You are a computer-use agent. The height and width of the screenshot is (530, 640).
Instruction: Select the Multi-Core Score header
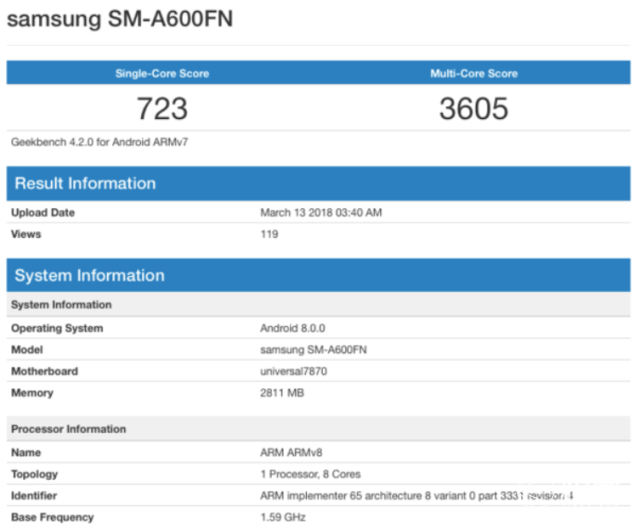(x=474, y=73)
